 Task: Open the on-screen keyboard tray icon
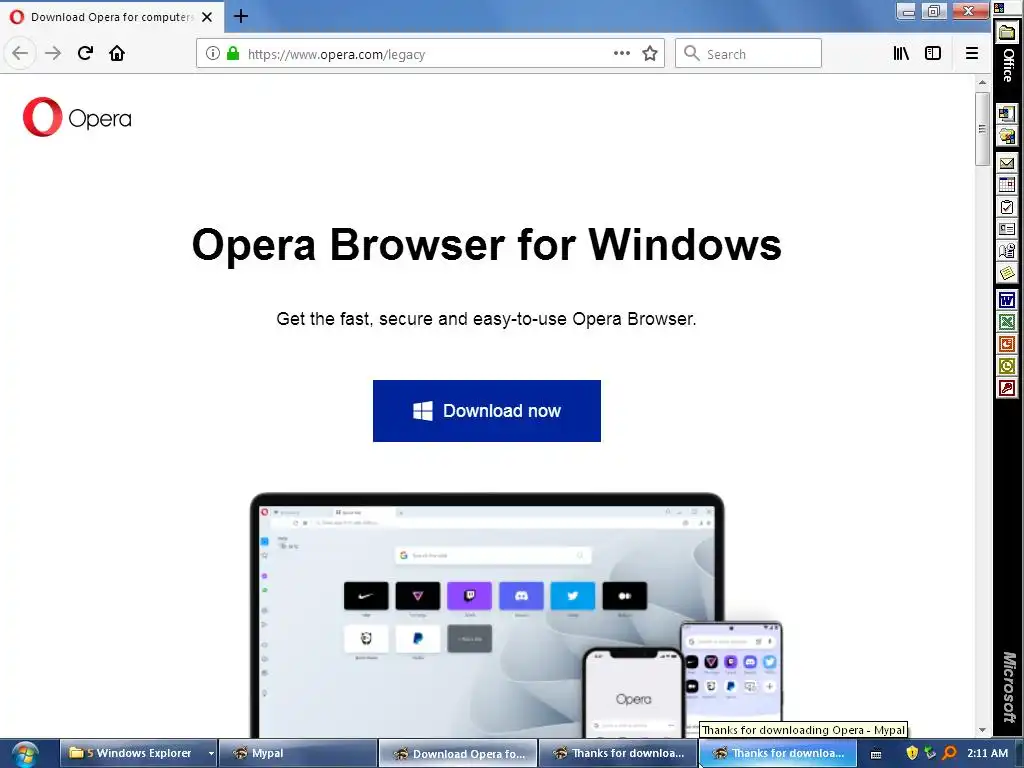click(876, 754)
